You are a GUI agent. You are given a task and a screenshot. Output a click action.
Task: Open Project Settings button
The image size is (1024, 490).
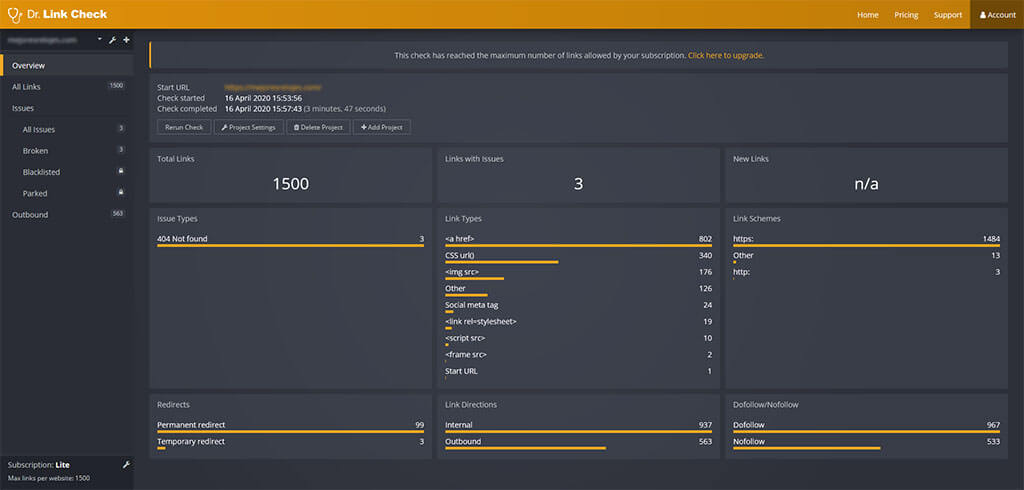click(x=249, y=127)
